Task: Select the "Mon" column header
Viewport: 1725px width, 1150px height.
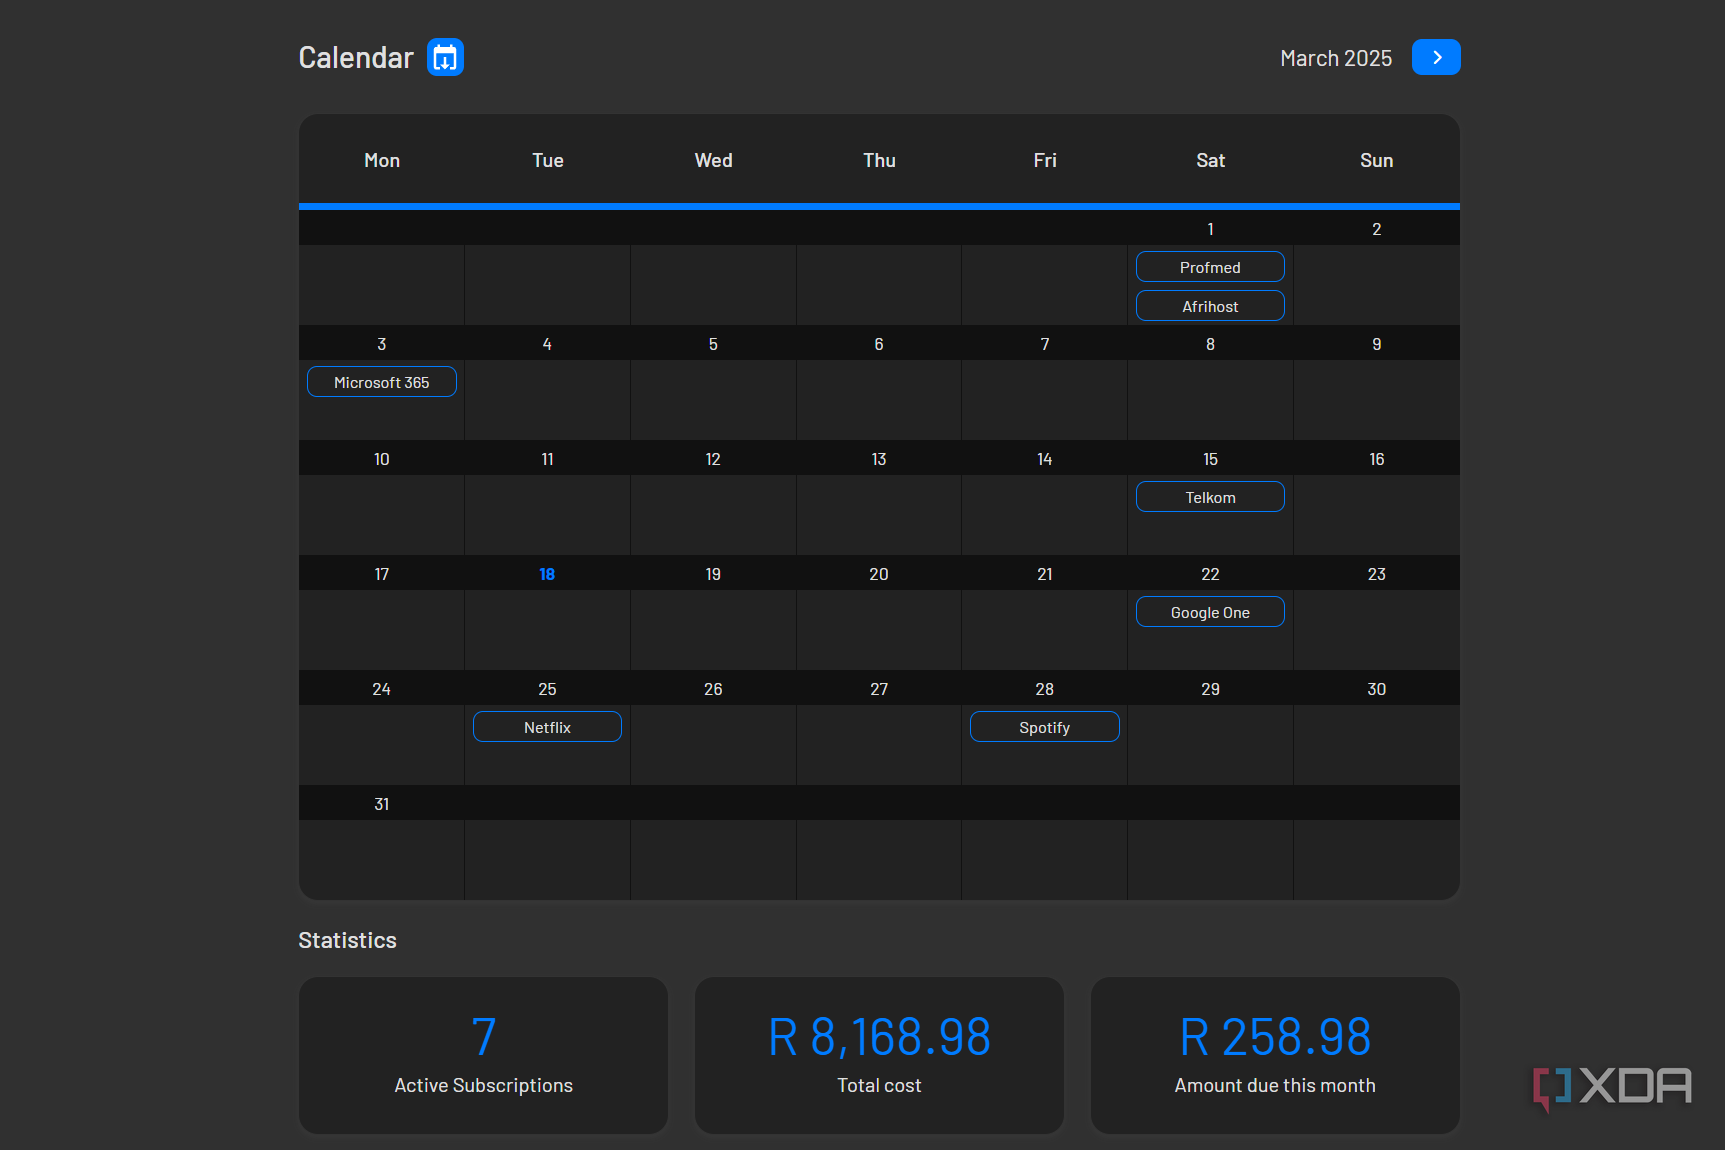Action: click(x=382, y=160)
